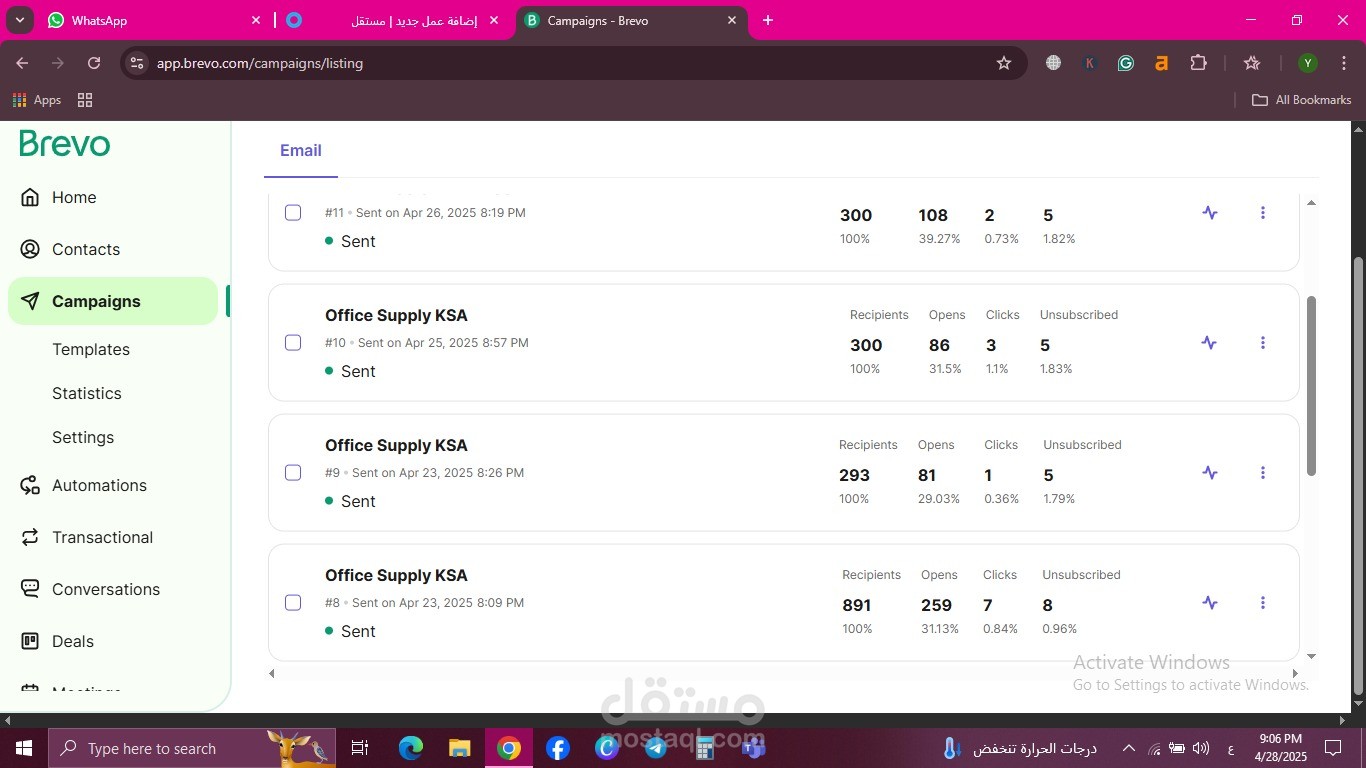Screen dimensions: 1366x768
Task: View the report icon for campaign #11
Action: (x=1210, y=213)
